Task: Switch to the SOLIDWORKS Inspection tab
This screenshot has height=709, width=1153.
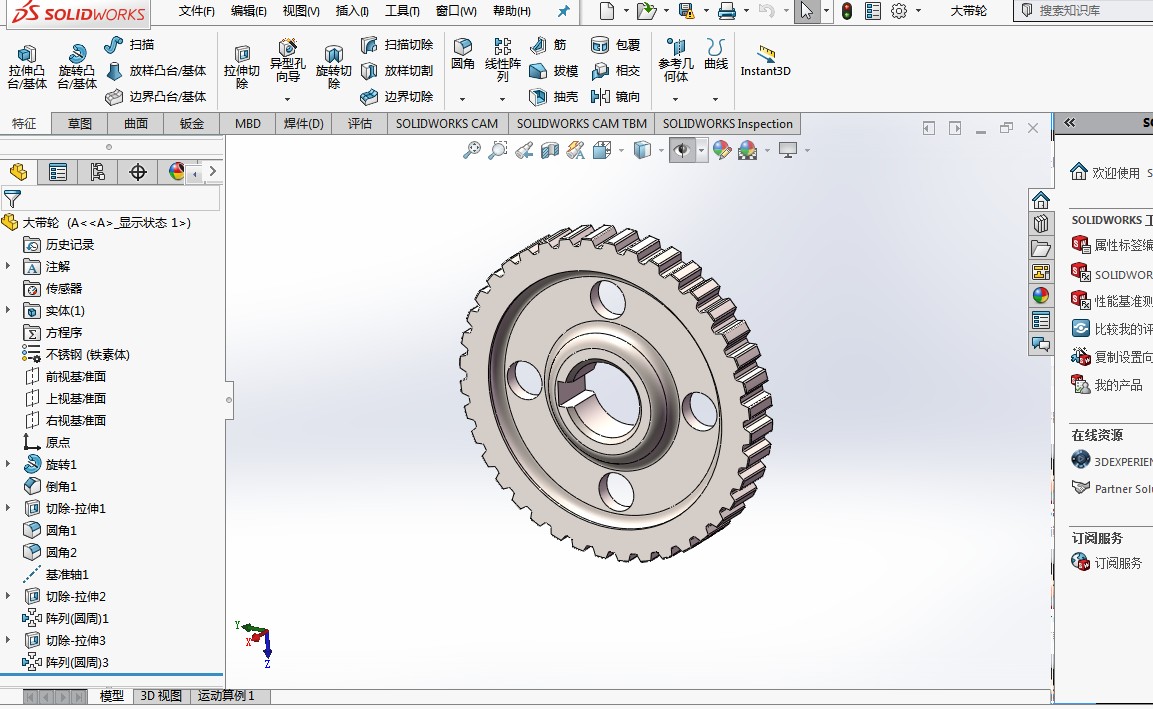Action: click(x=728, y=124)
